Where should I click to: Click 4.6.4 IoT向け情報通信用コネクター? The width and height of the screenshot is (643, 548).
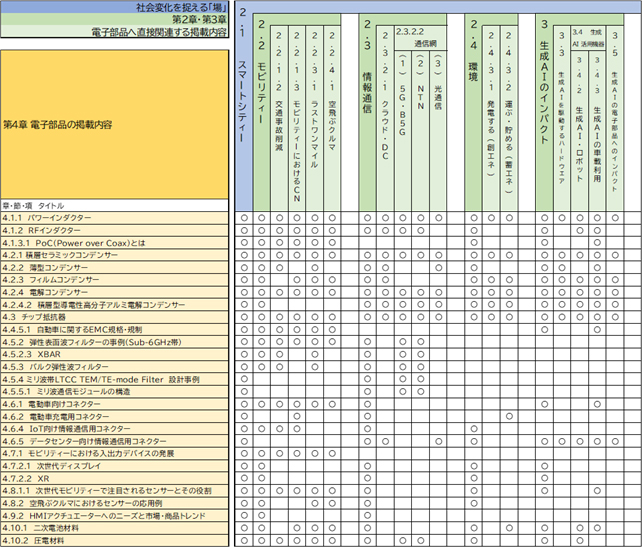pos(114,429)
